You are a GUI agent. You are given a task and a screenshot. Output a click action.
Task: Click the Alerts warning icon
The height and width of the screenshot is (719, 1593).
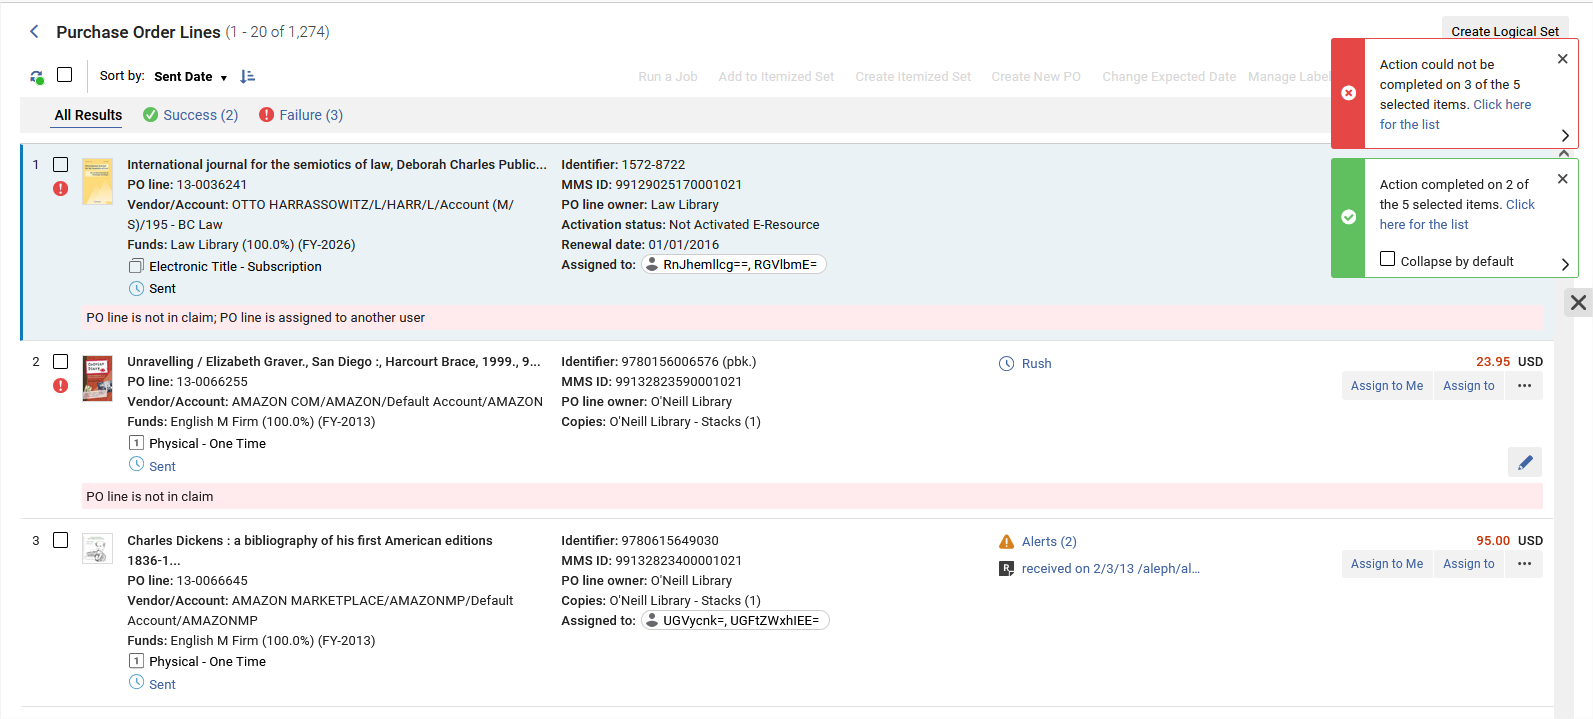(x=1006, y=542)
